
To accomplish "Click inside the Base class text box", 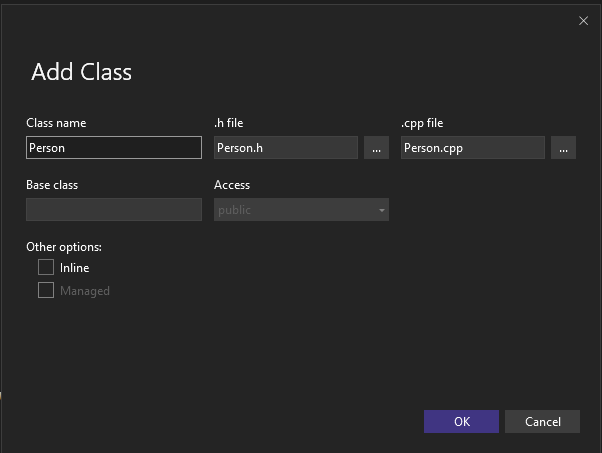I will pos(113,210).
